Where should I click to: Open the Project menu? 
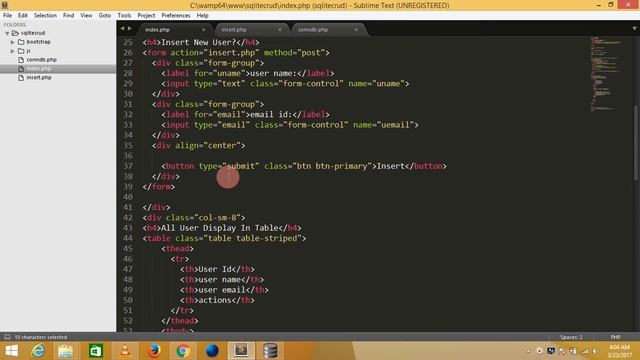(146, 15)
